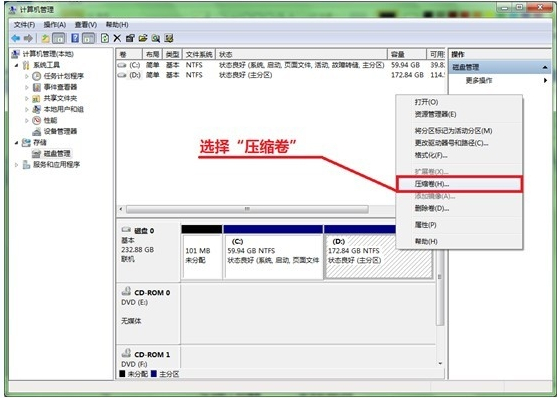Open the 操作(A) menu
Viewport: 557px width, 398px height.
point(55,25)
